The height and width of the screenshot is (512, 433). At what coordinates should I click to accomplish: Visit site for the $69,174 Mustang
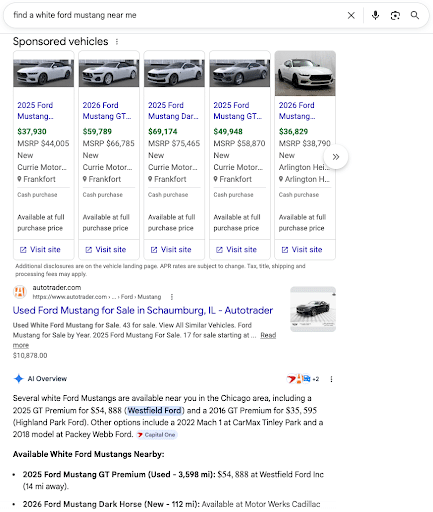pos(171,250)
